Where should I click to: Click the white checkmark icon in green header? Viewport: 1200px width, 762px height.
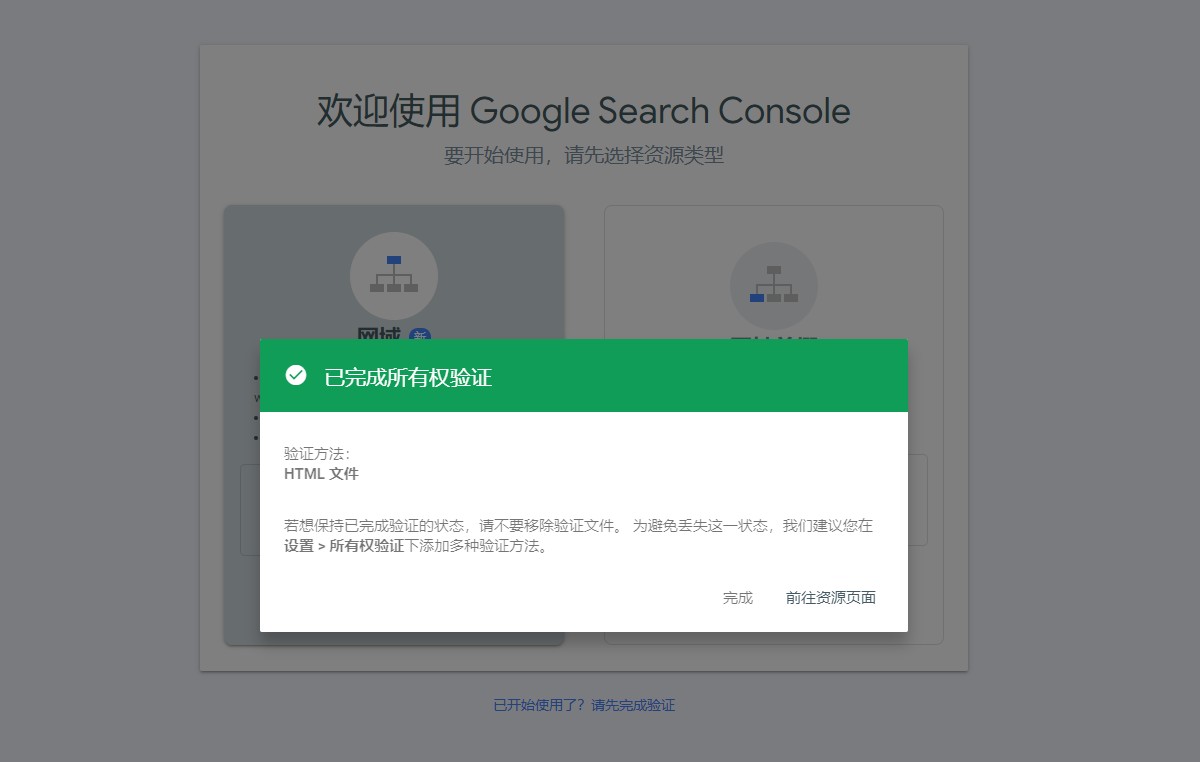click(x=296, y=376)
